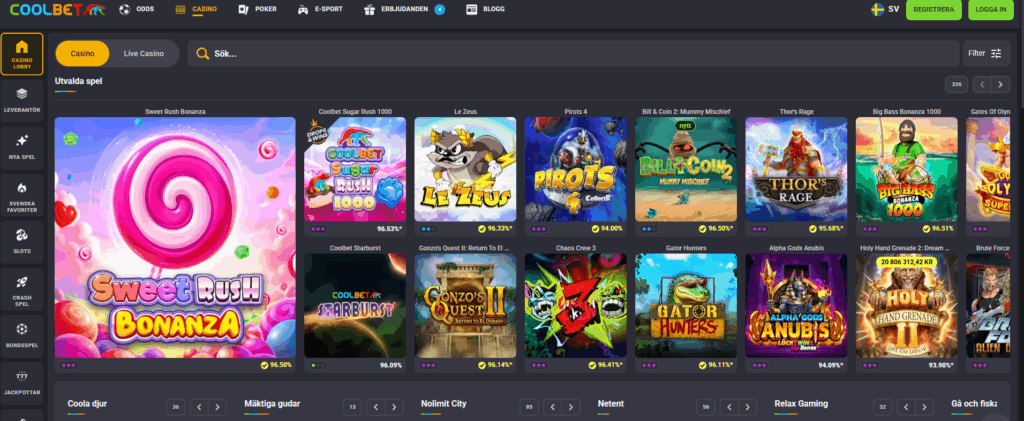Select the Casino pill toggle
Viewport: 1024px width, 421px height.
[x=82, y=53]
